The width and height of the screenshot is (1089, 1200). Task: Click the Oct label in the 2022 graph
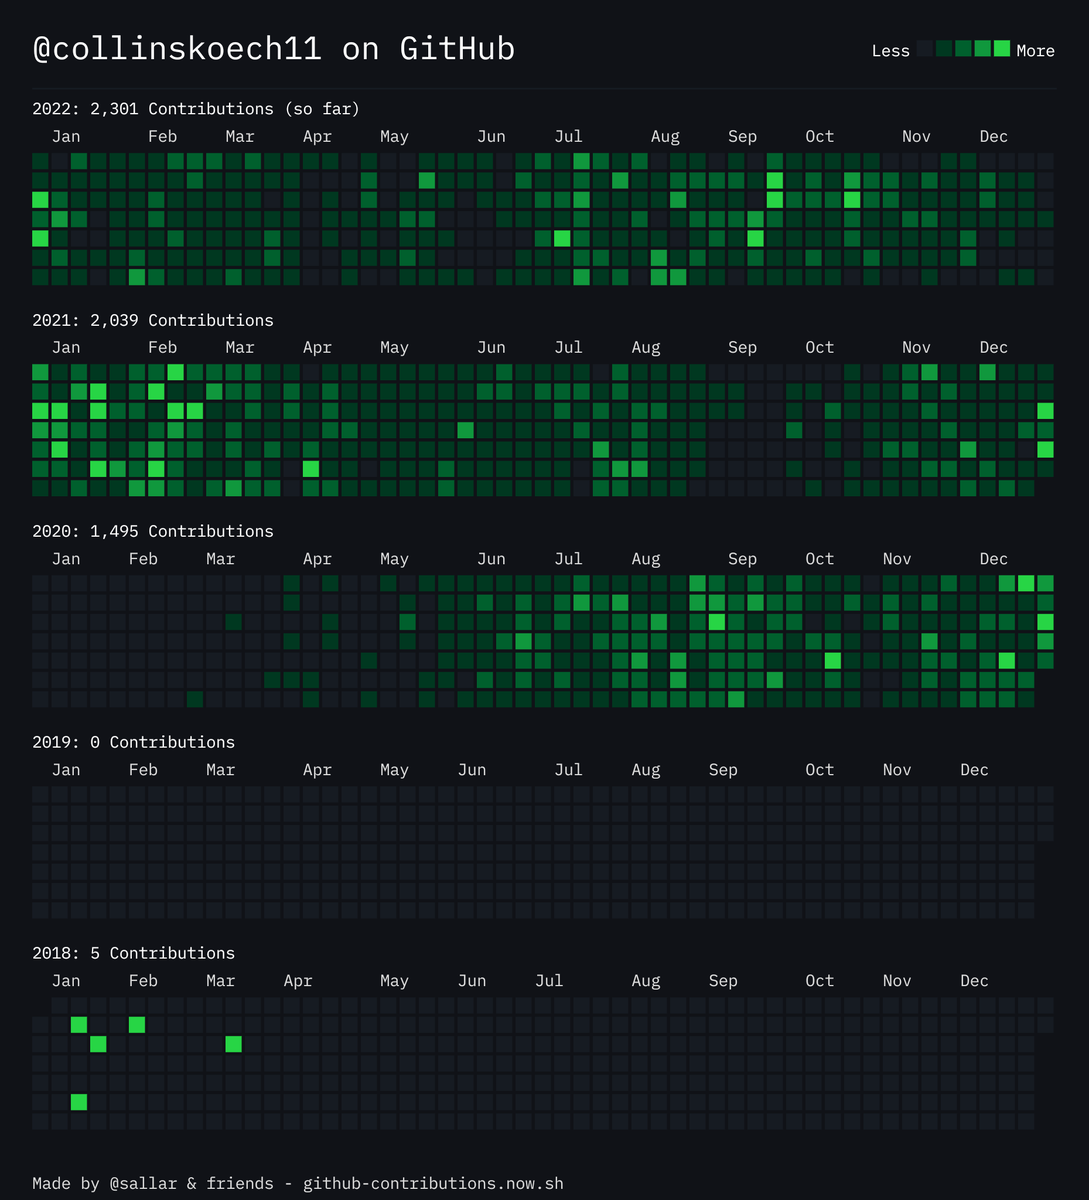819,137
